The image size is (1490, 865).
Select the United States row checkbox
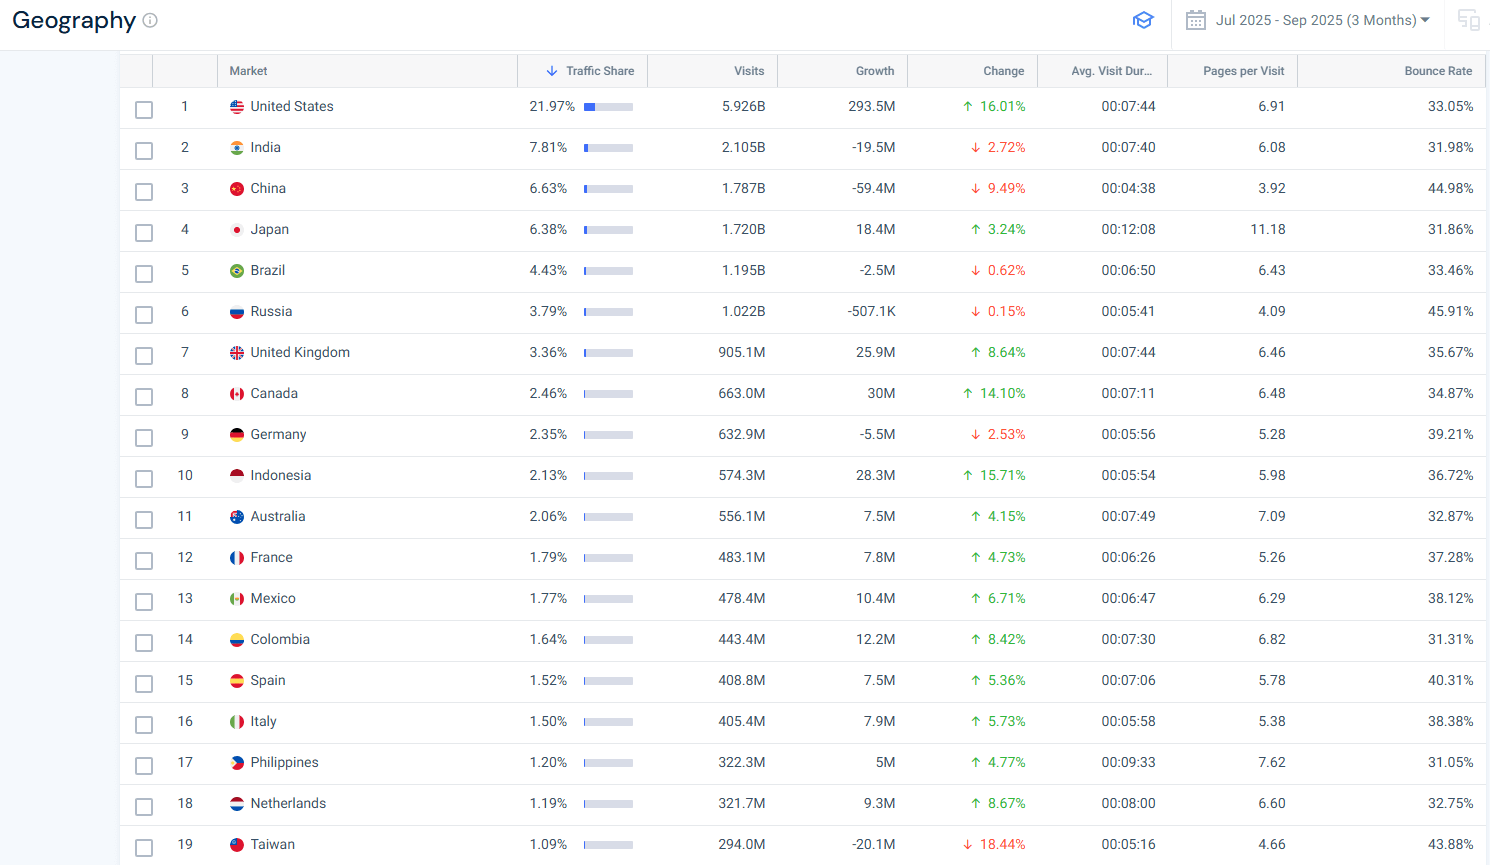(x=144, y=109)
